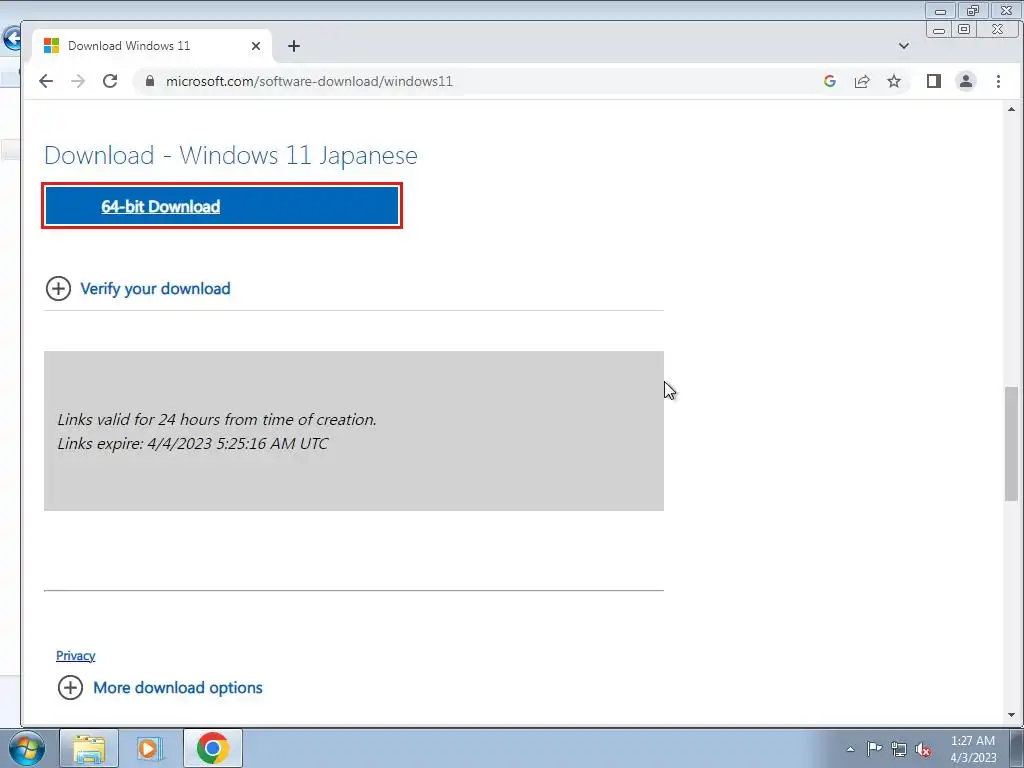
Task: Expand Verify your download section
Action: (x=155, y=289)
